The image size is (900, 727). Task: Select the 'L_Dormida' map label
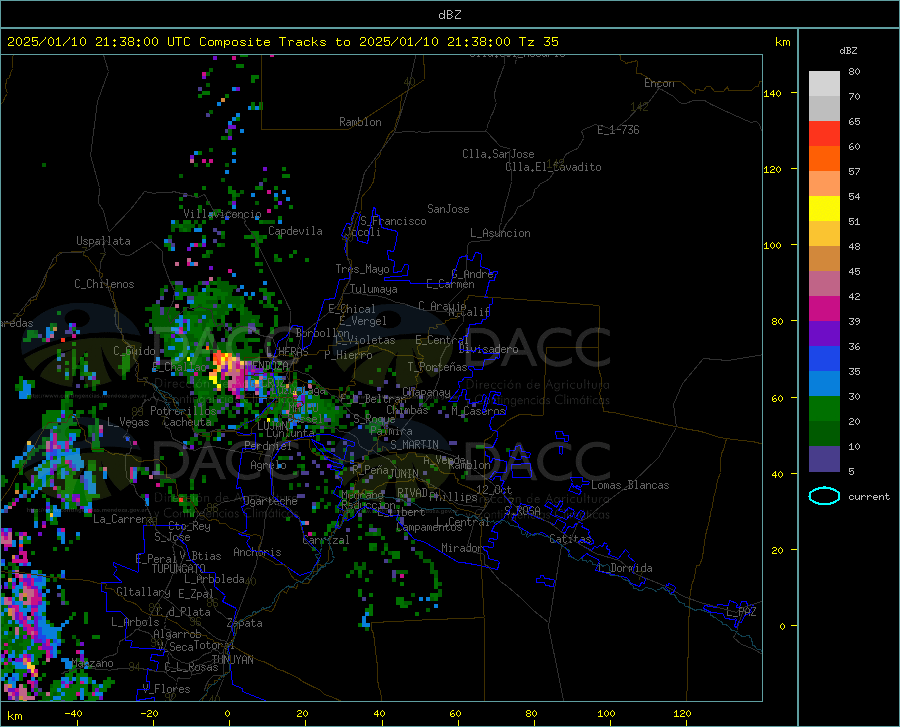[625, 568]
